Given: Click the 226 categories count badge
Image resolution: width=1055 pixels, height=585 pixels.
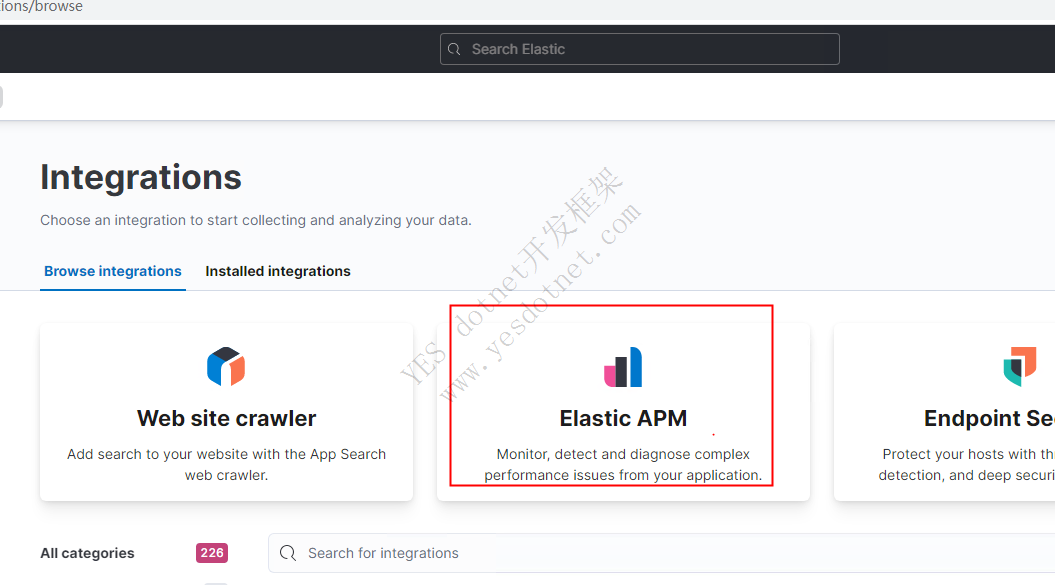Looking at the screenshot, I should (x=212, y=553).
